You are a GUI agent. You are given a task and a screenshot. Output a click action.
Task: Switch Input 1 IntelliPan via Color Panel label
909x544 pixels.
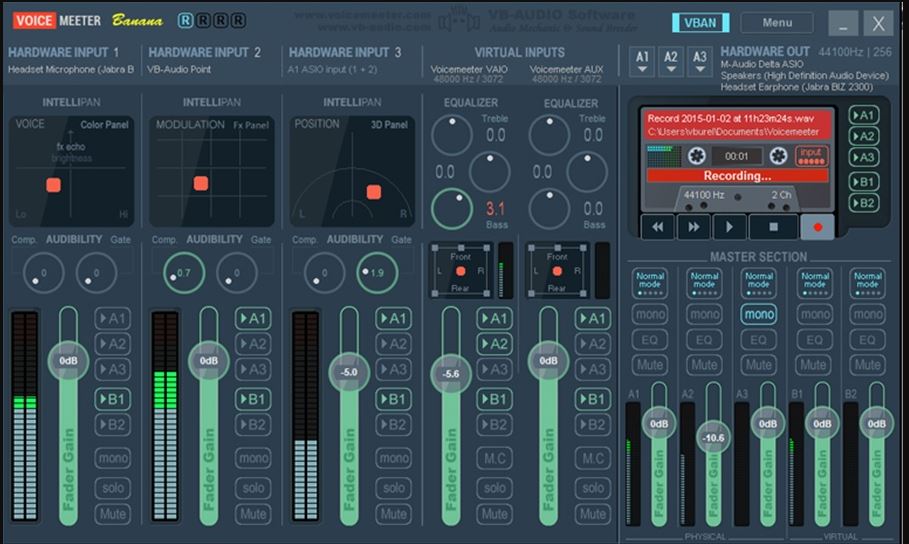click(104, 125)
